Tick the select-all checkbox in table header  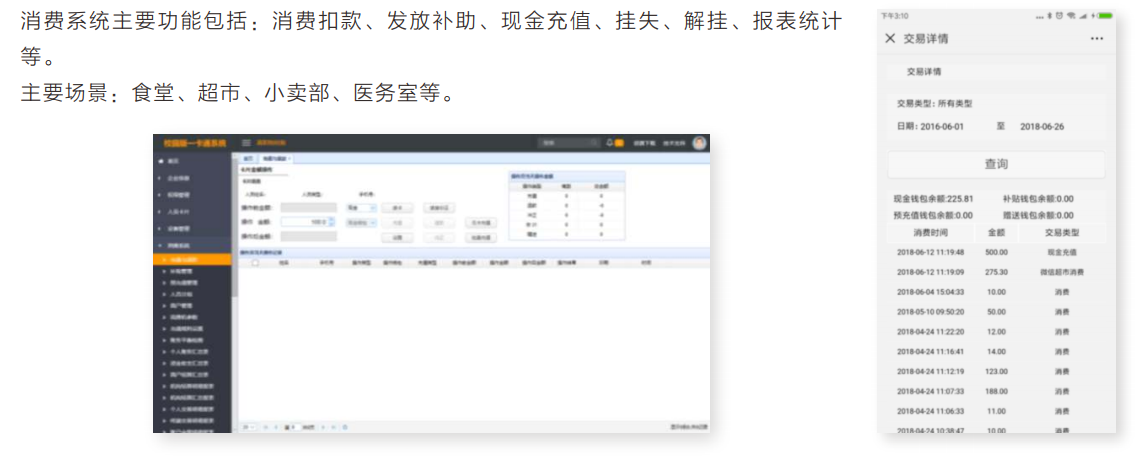256,264
